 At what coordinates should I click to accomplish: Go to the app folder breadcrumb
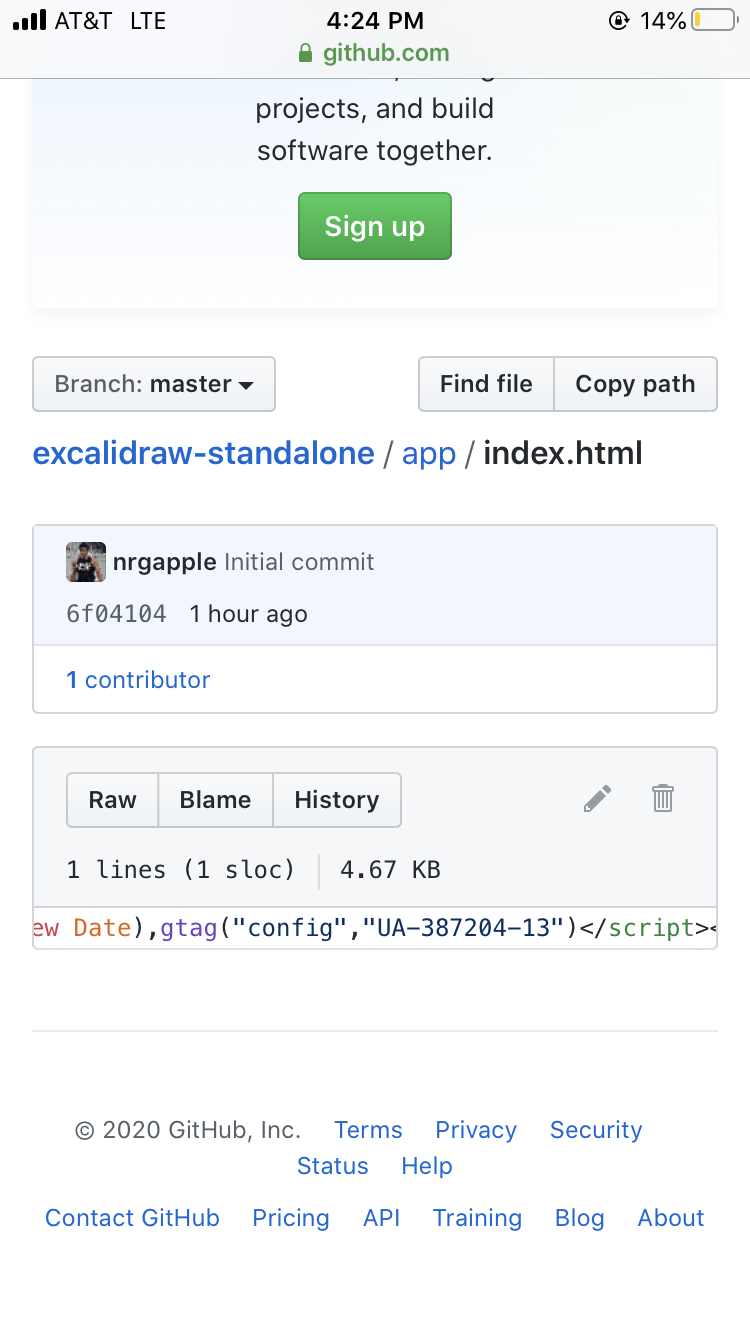[429, 455]
